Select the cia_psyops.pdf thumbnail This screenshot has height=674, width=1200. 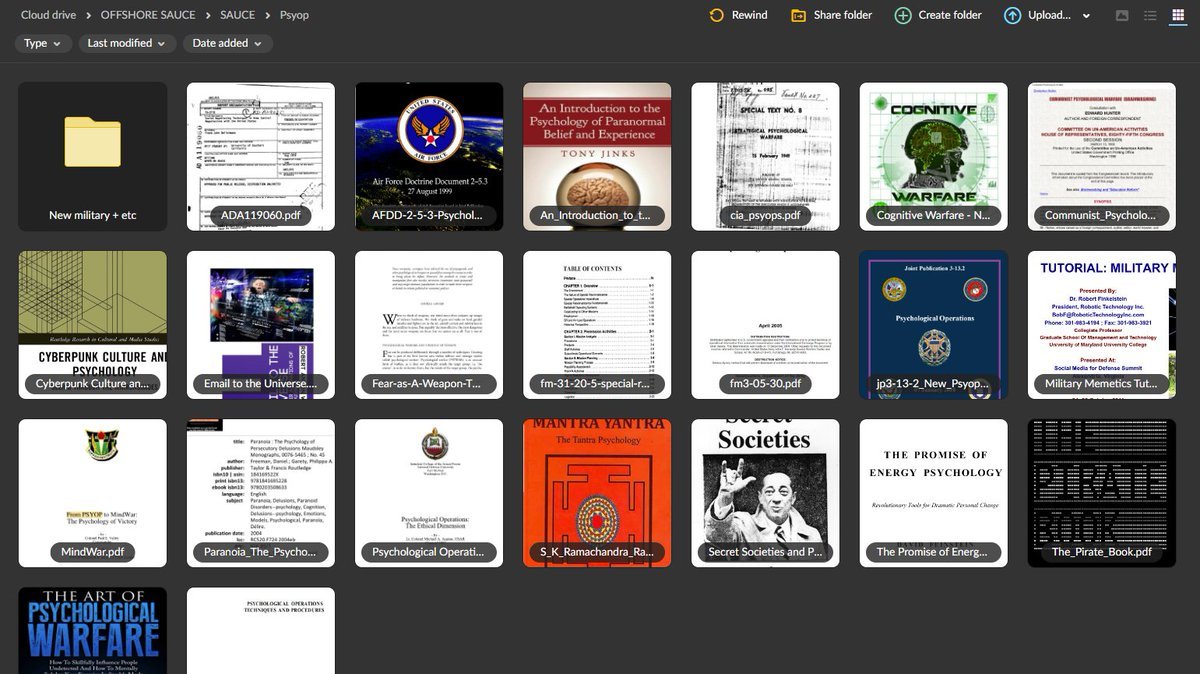tap(765, 157)
